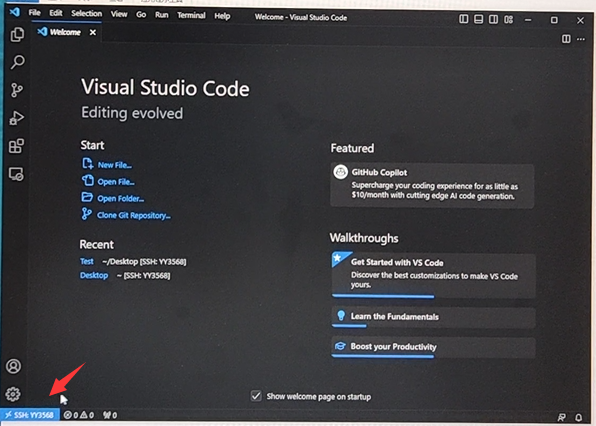The image size is (596, 426).
Task: Open the Help menu
Action: (222, 16)
